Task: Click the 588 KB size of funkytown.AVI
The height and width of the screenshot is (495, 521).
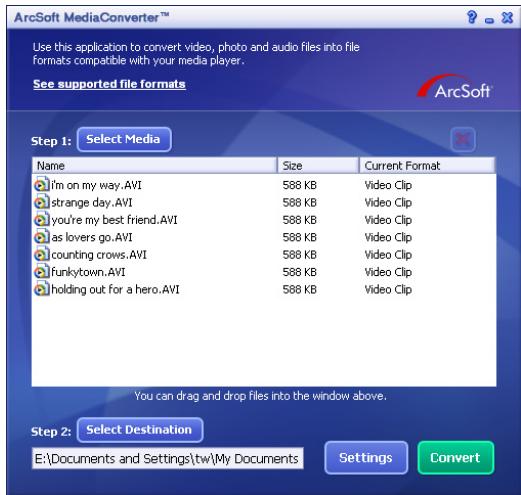Action: (x=299, y=272)
